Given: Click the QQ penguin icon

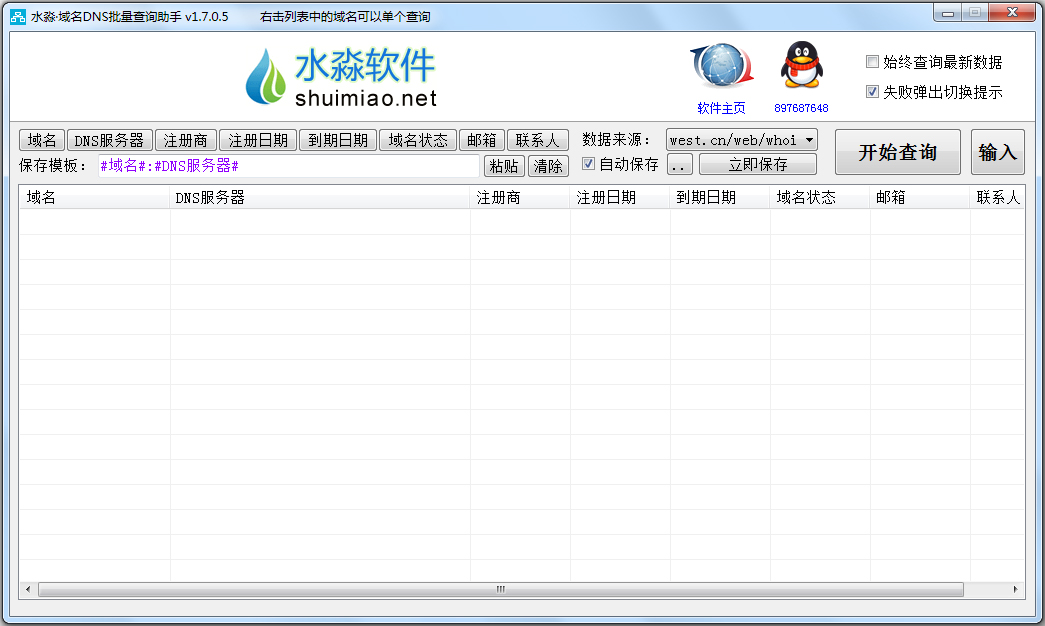Looking at the screenshot, I should 802,65.
